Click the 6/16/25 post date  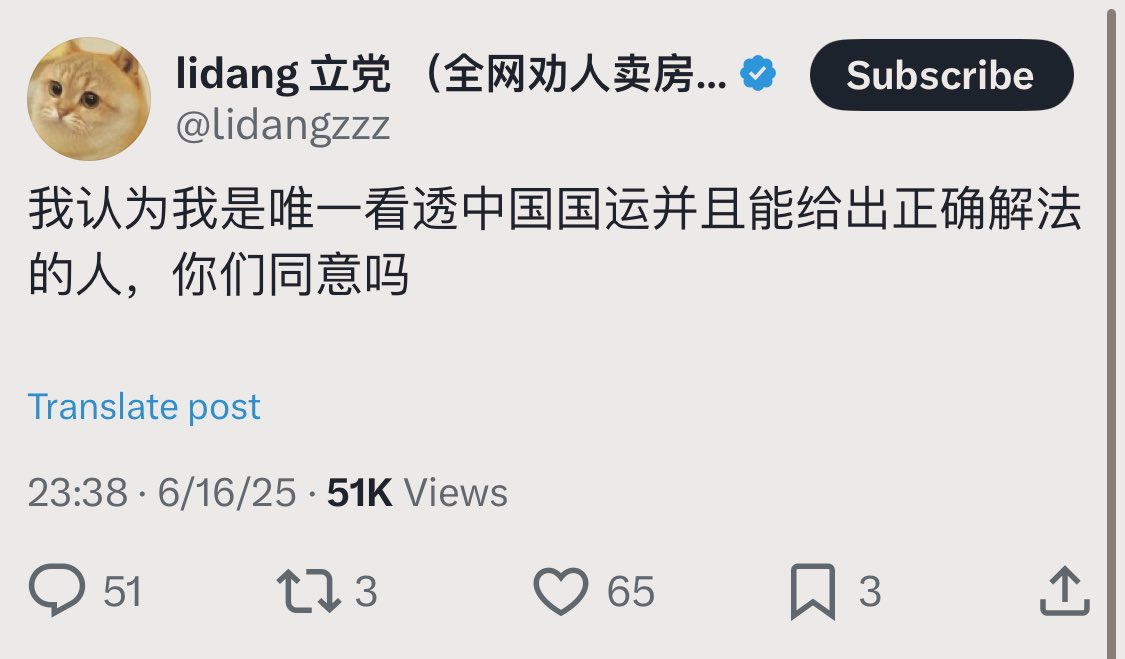[x=227, y=492]
